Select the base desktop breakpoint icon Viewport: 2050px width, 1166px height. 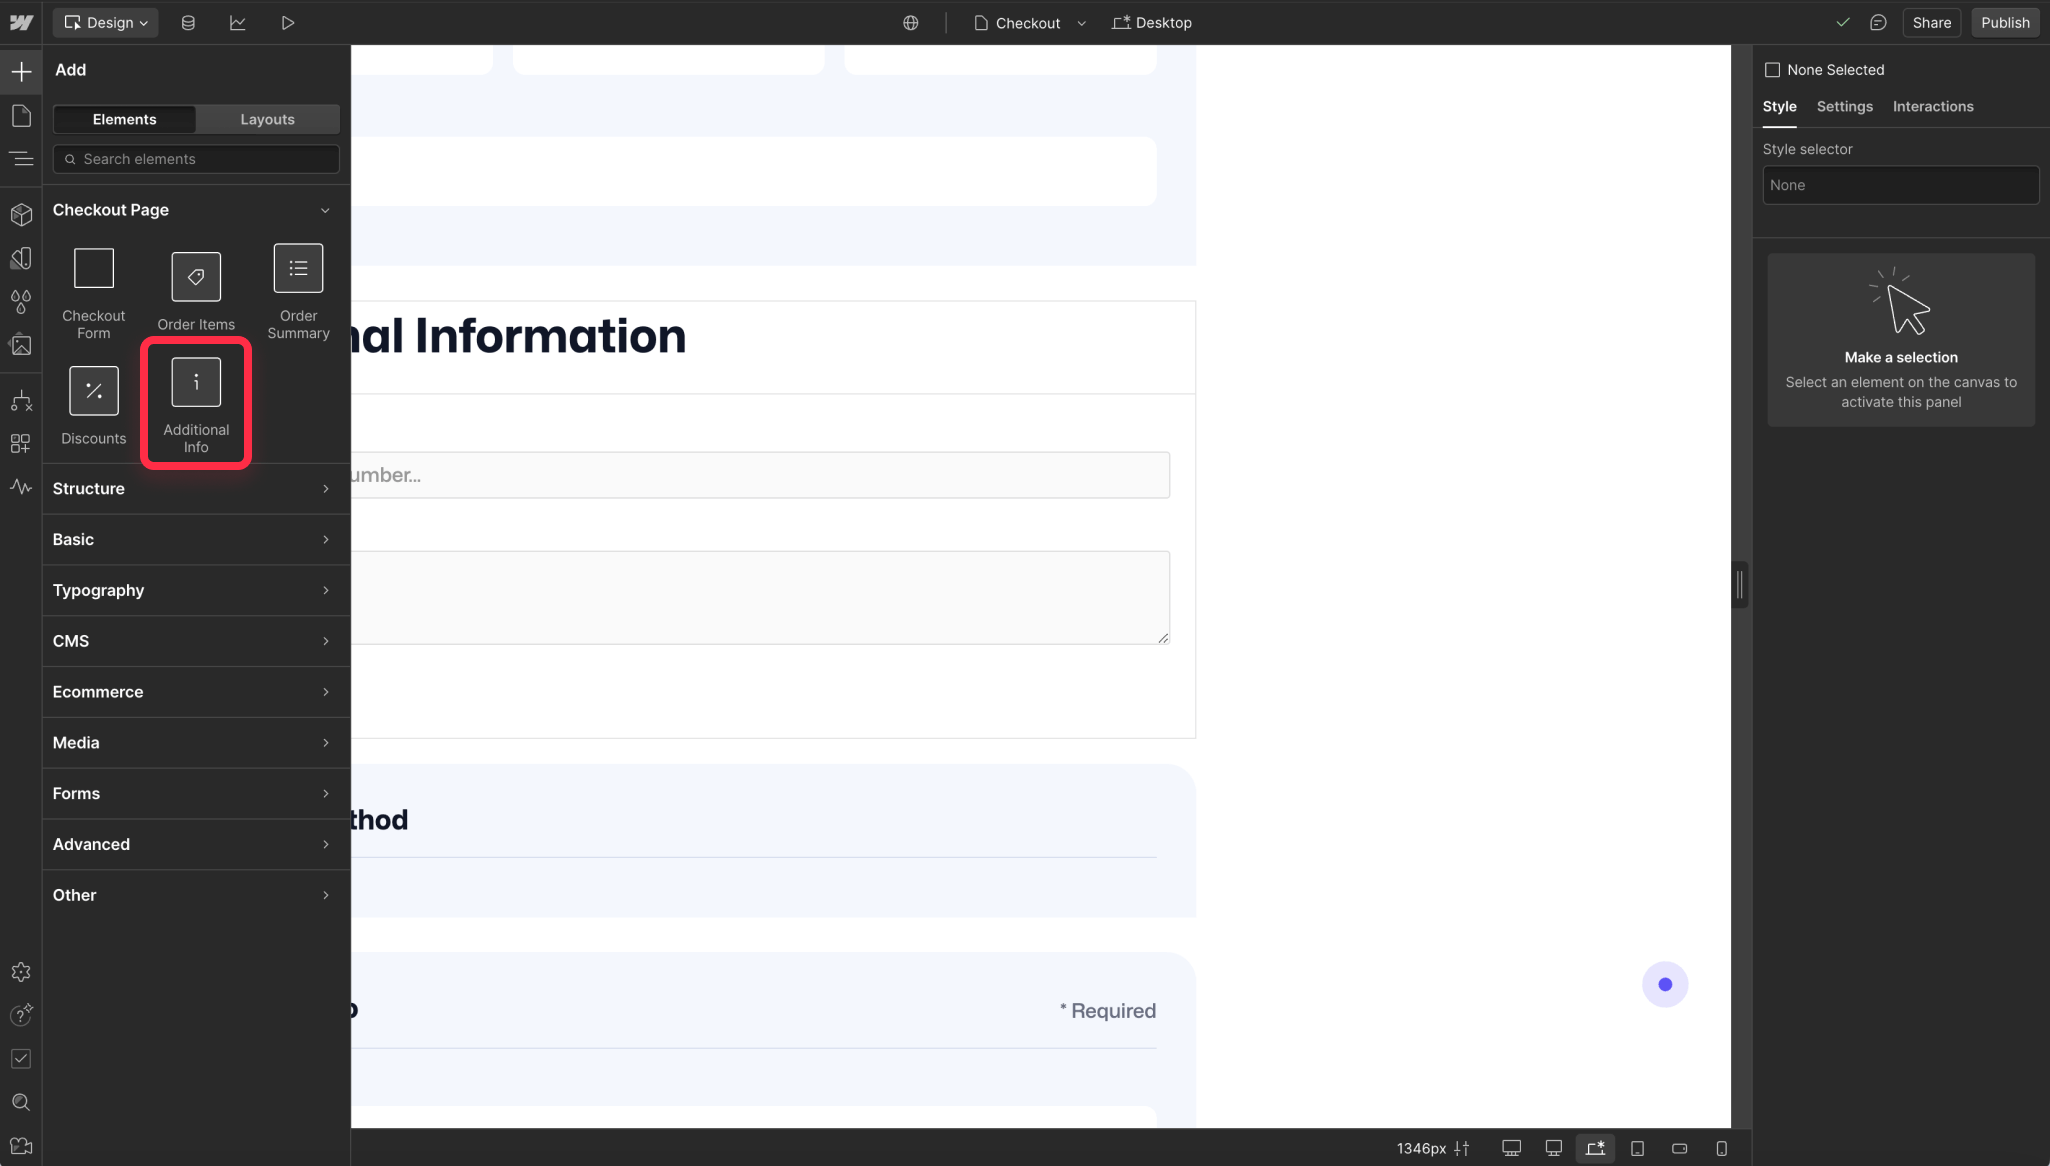point(1596,1148)
